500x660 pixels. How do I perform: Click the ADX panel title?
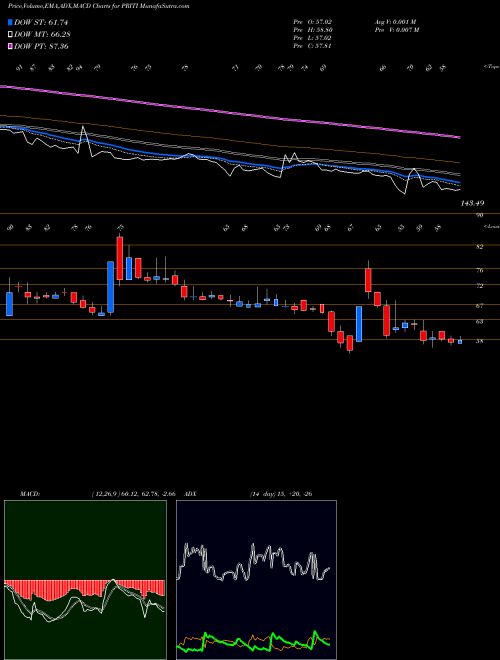190,494
